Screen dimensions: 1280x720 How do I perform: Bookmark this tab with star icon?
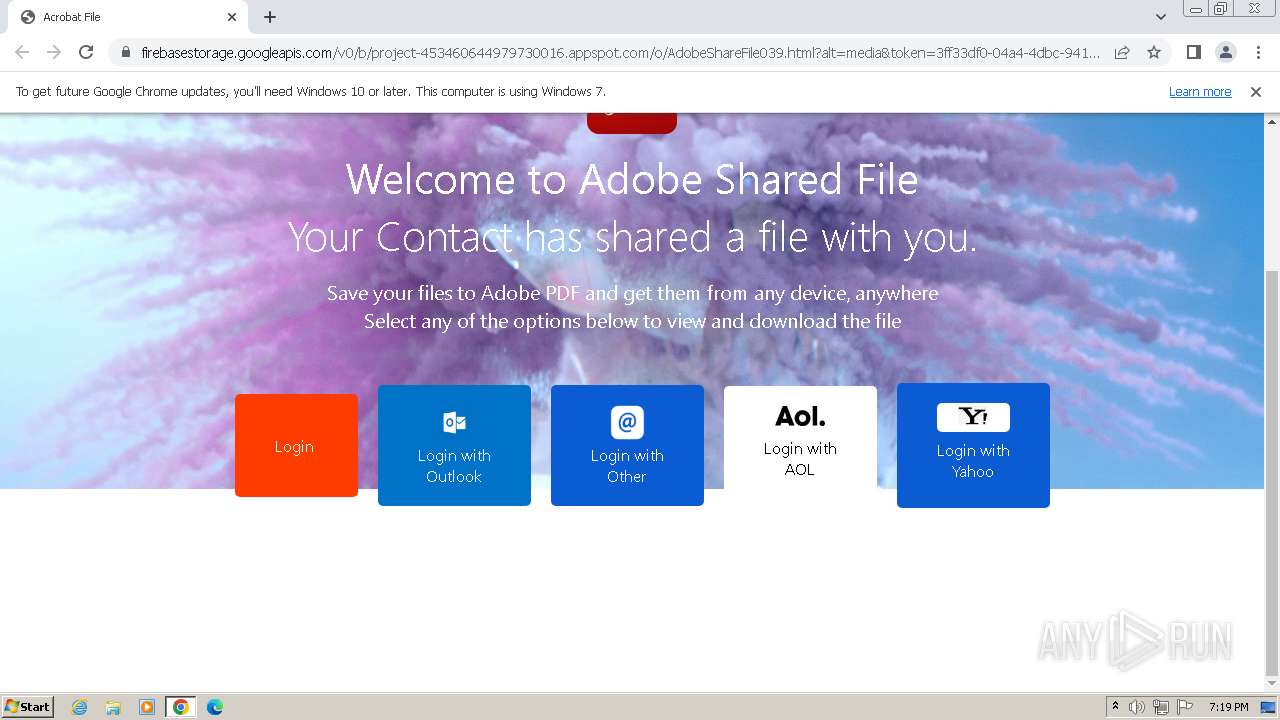pos(1154,52)
